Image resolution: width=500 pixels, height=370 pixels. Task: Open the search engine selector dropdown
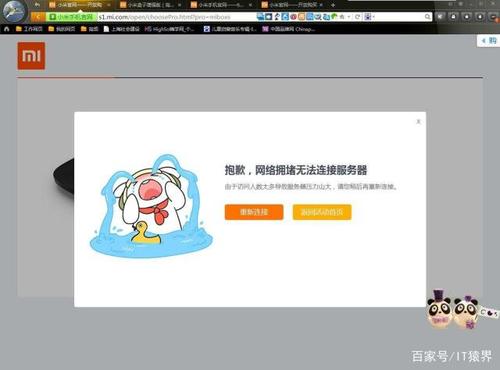369,17
